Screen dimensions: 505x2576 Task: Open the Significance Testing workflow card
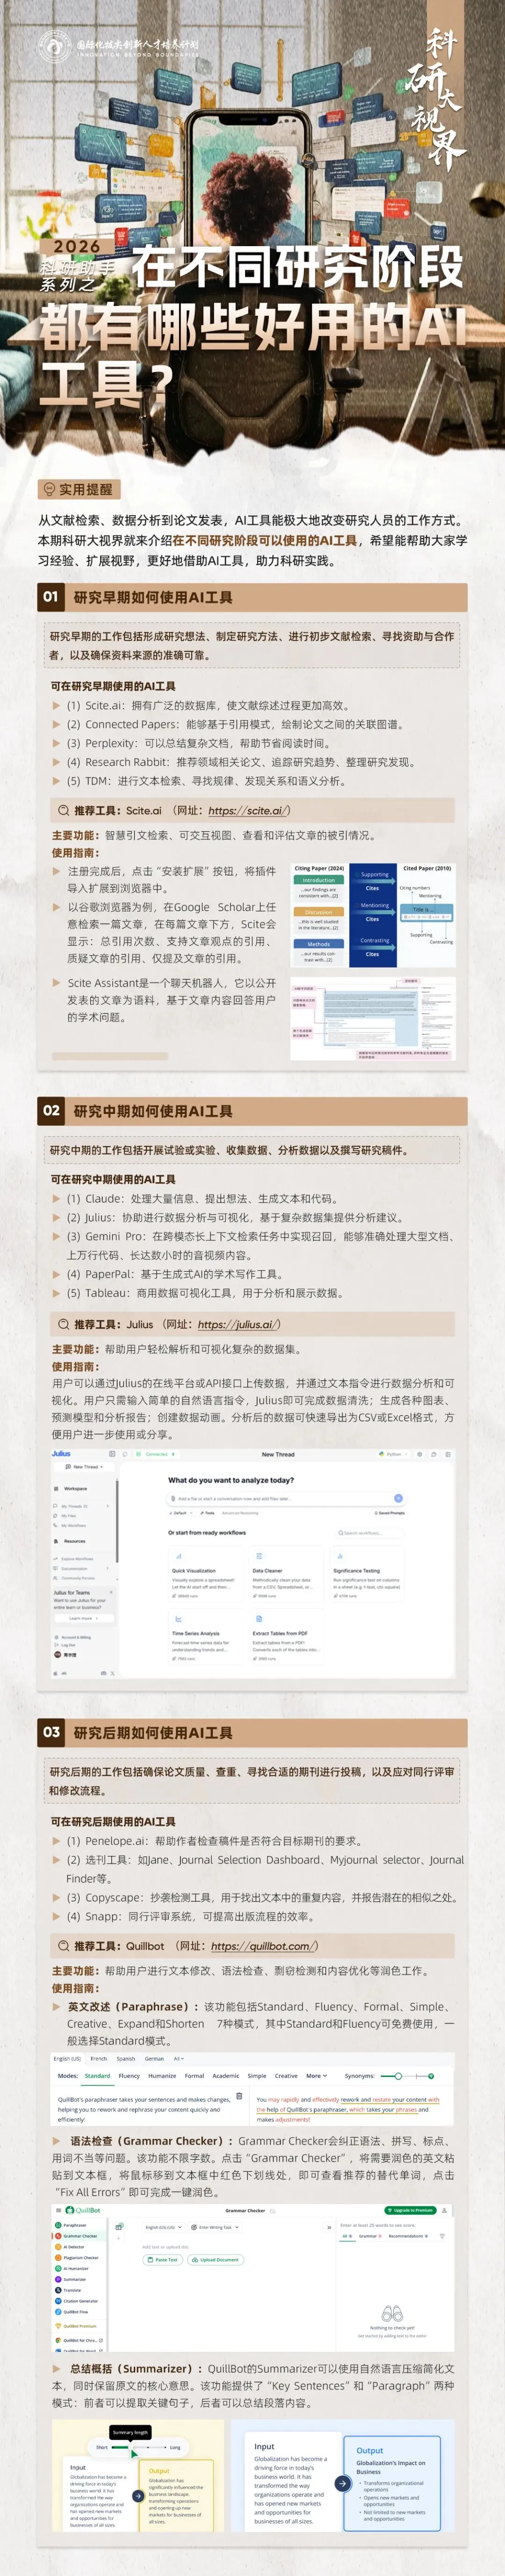367,1573
